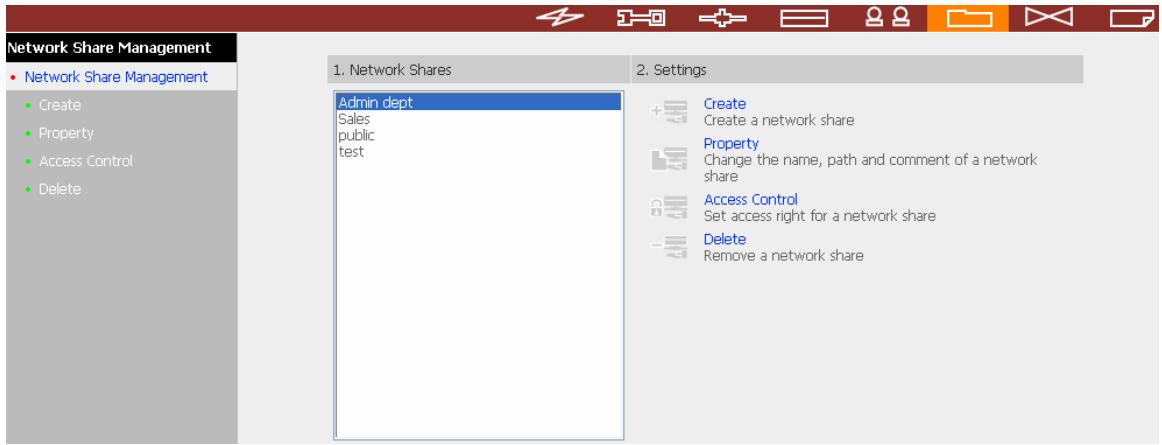Open the user management people icon
The height and width of the screenshot is (445, 1162).
(887, 17)
